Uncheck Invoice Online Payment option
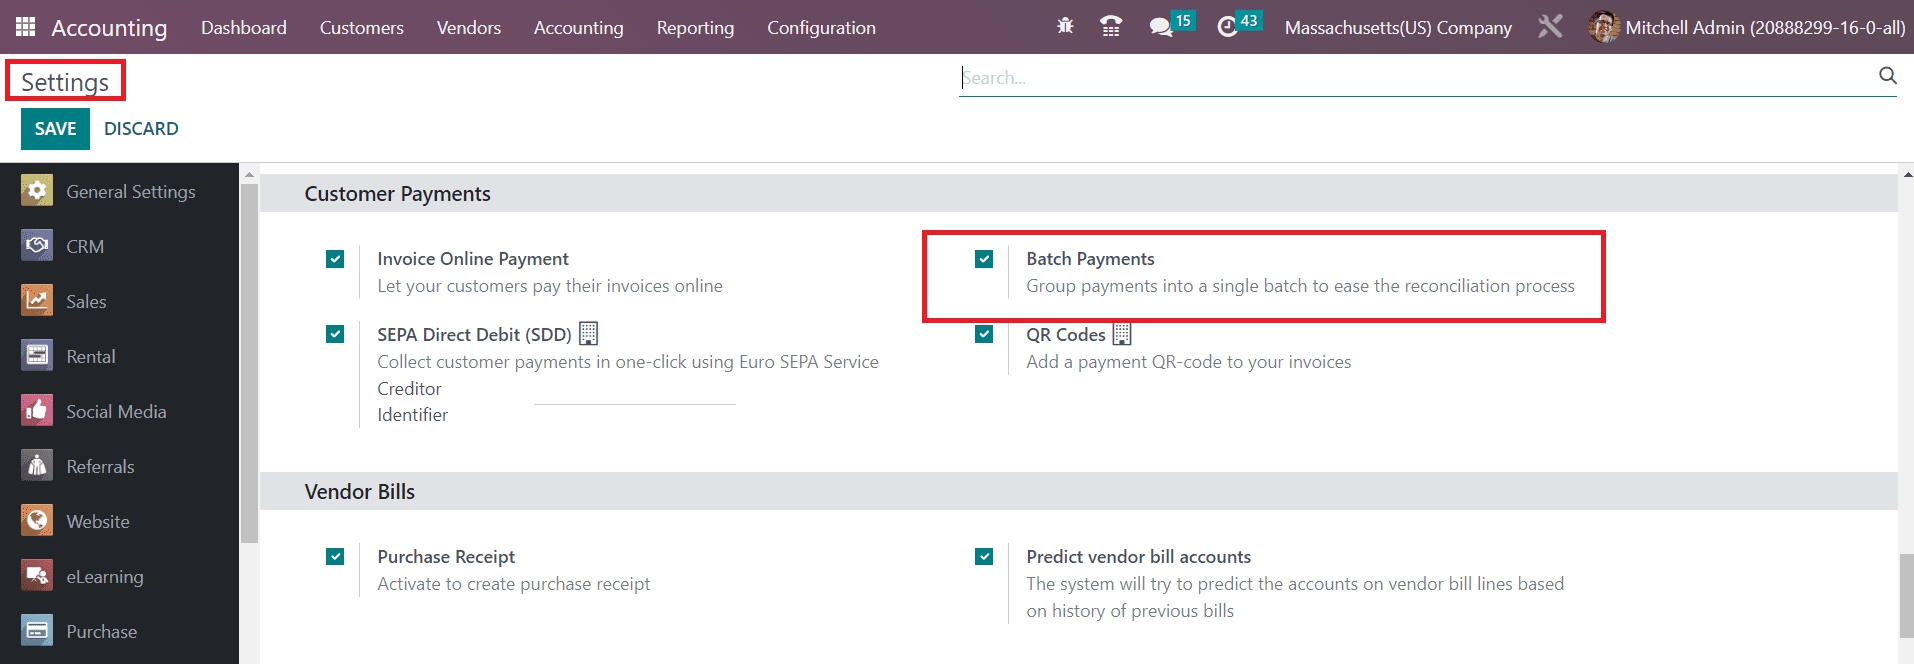 (x=335, y=259)
